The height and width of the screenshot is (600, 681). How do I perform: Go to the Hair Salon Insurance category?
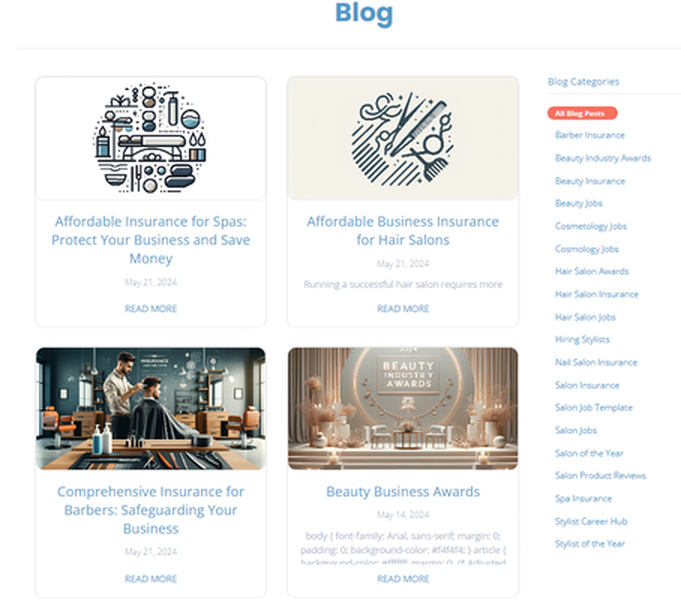point(596,294)
